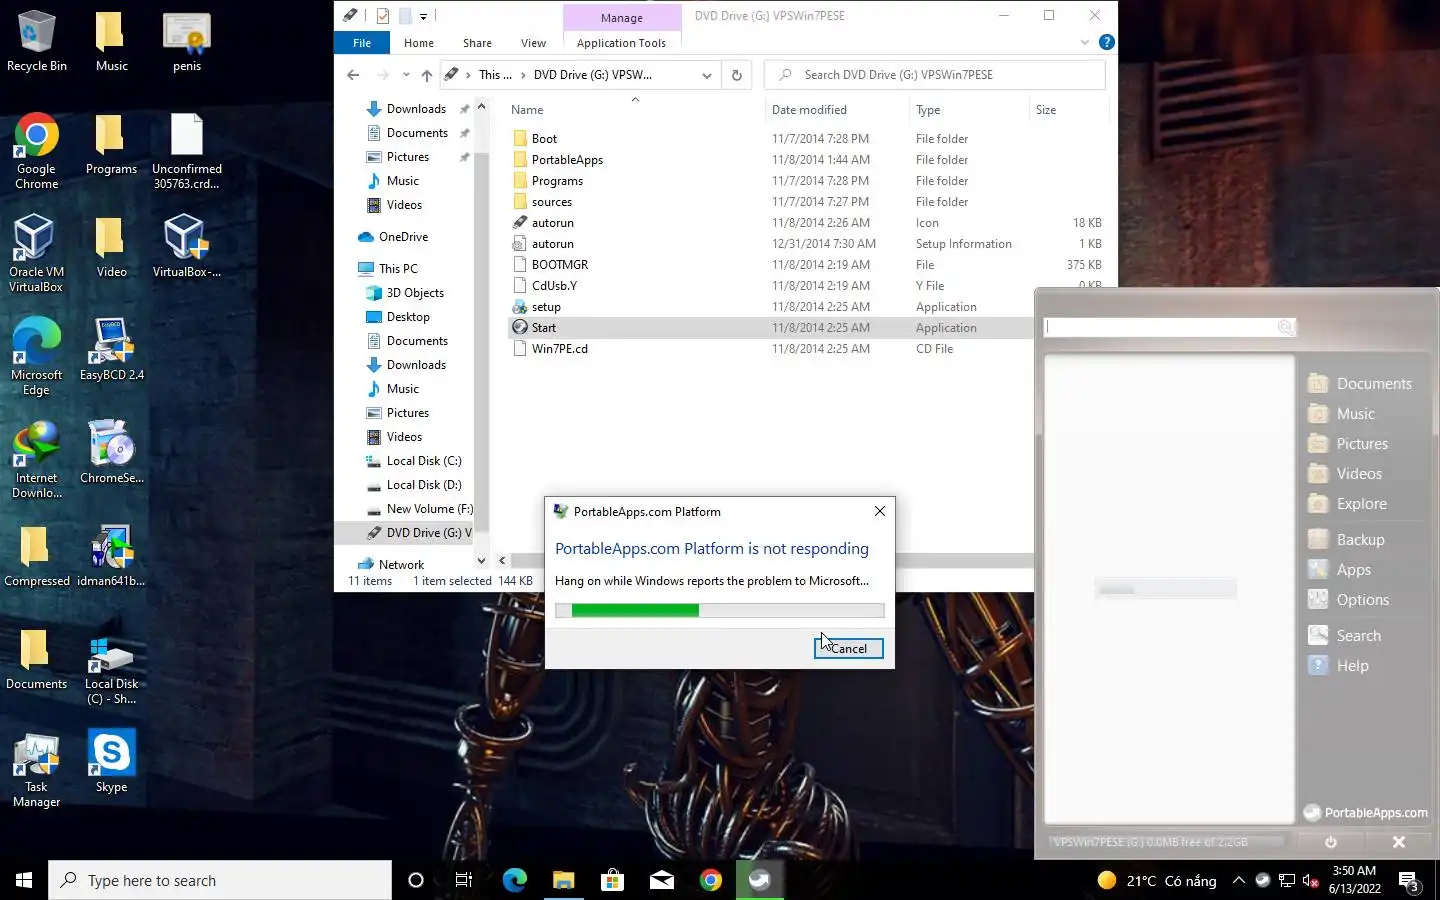Close the PortableApps.com Platform dialog
1440x900 pixels.
point(879,511)
